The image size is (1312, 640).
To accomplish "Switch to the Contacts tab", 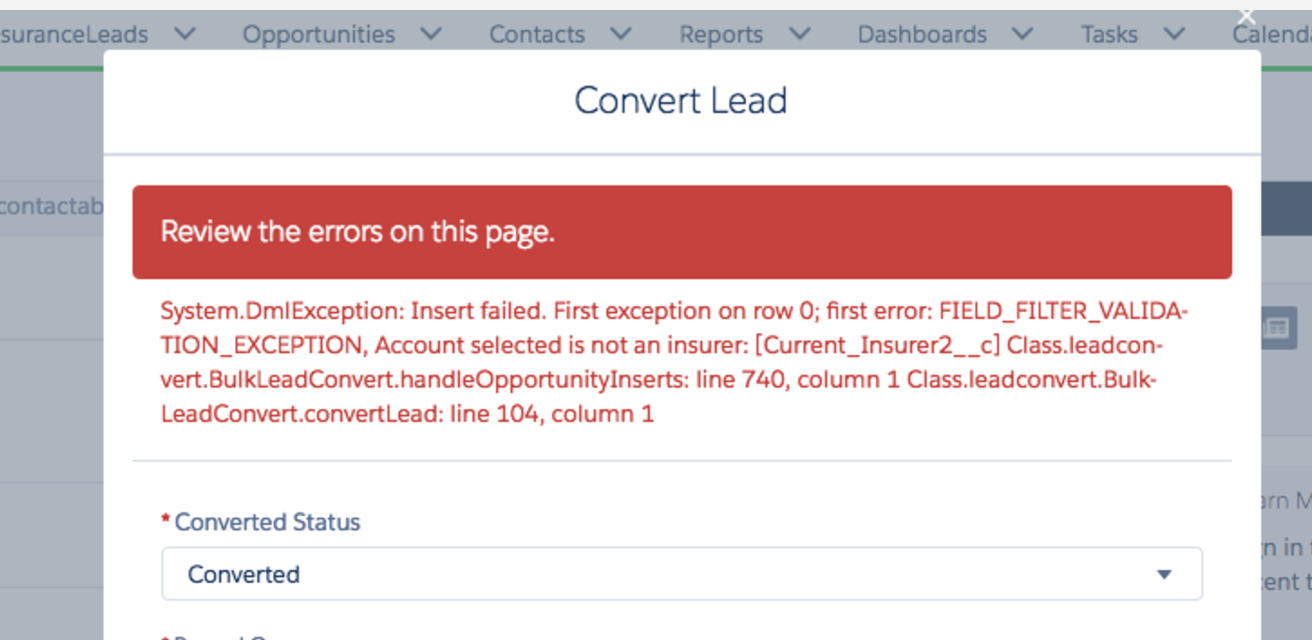I will (536, 34).
